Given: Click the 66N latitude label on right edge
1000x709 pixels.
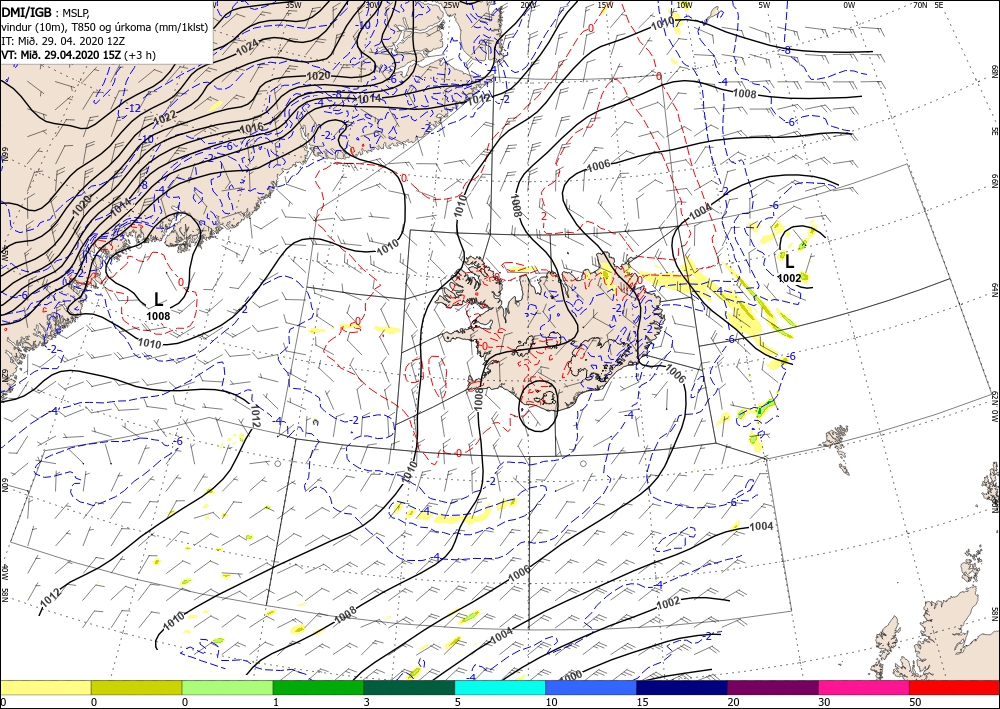Looking at the screenshot, I should [x=994, y=182].
